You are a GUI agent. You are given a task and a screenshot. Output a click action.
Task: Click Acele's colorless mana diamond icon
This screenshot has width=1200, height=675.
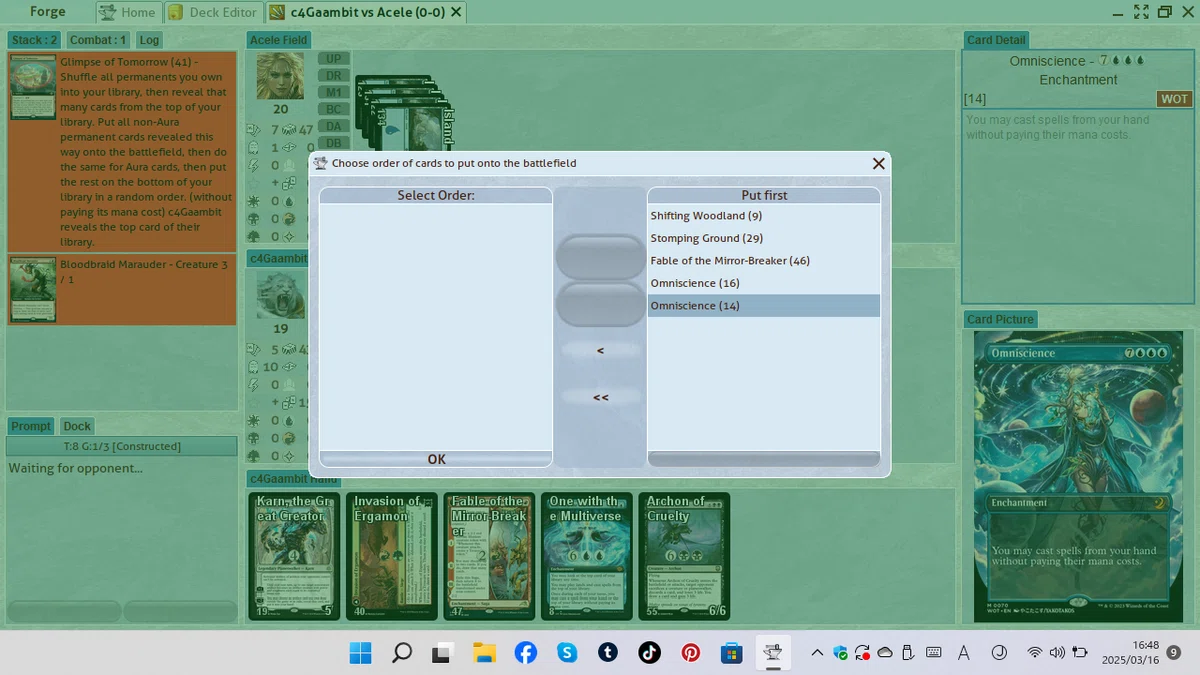pyautogui.click(x=288, y=237)
